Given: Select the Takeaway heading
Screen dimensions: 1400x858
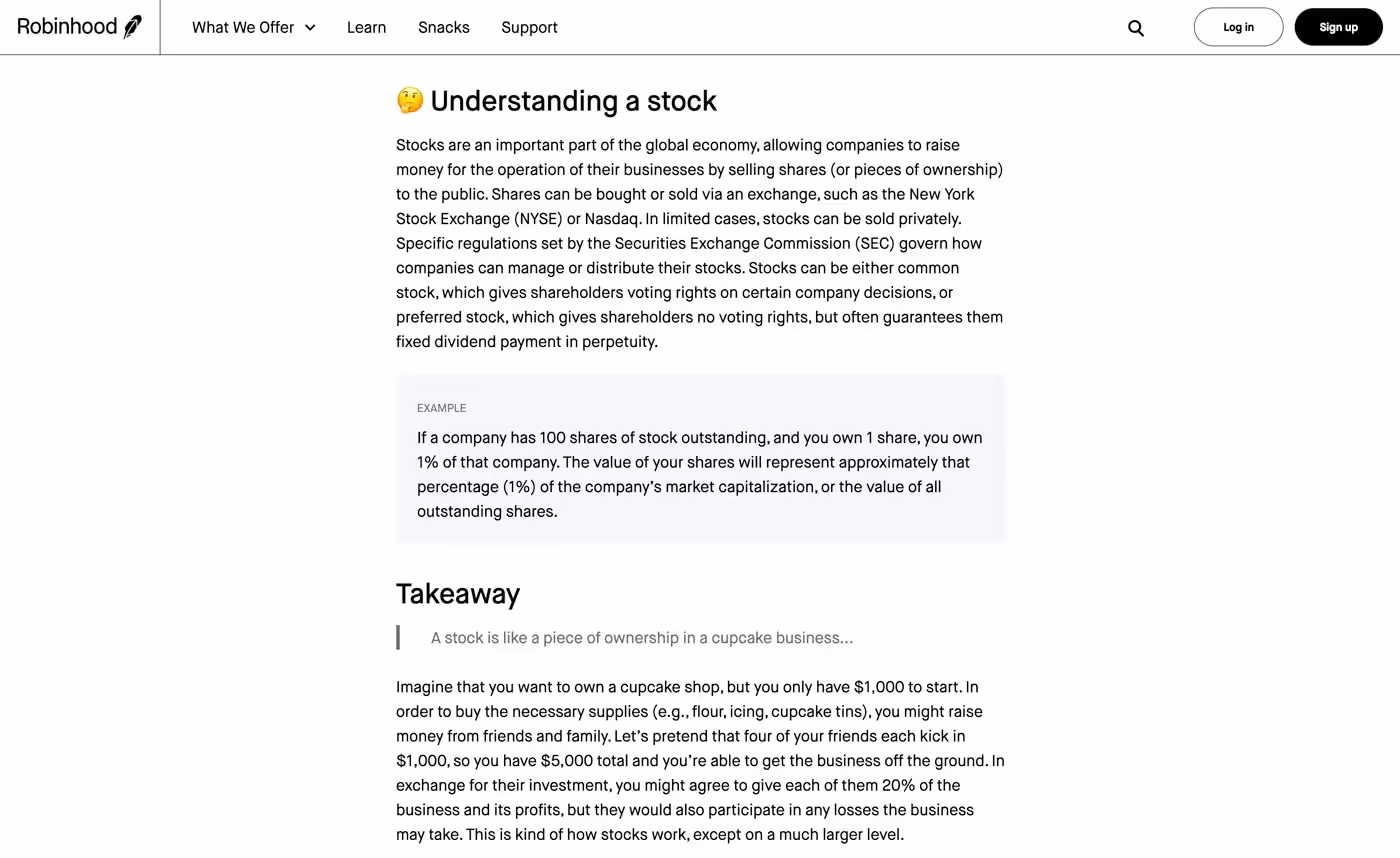Looking at the screenshot, I should pos(458,594).
